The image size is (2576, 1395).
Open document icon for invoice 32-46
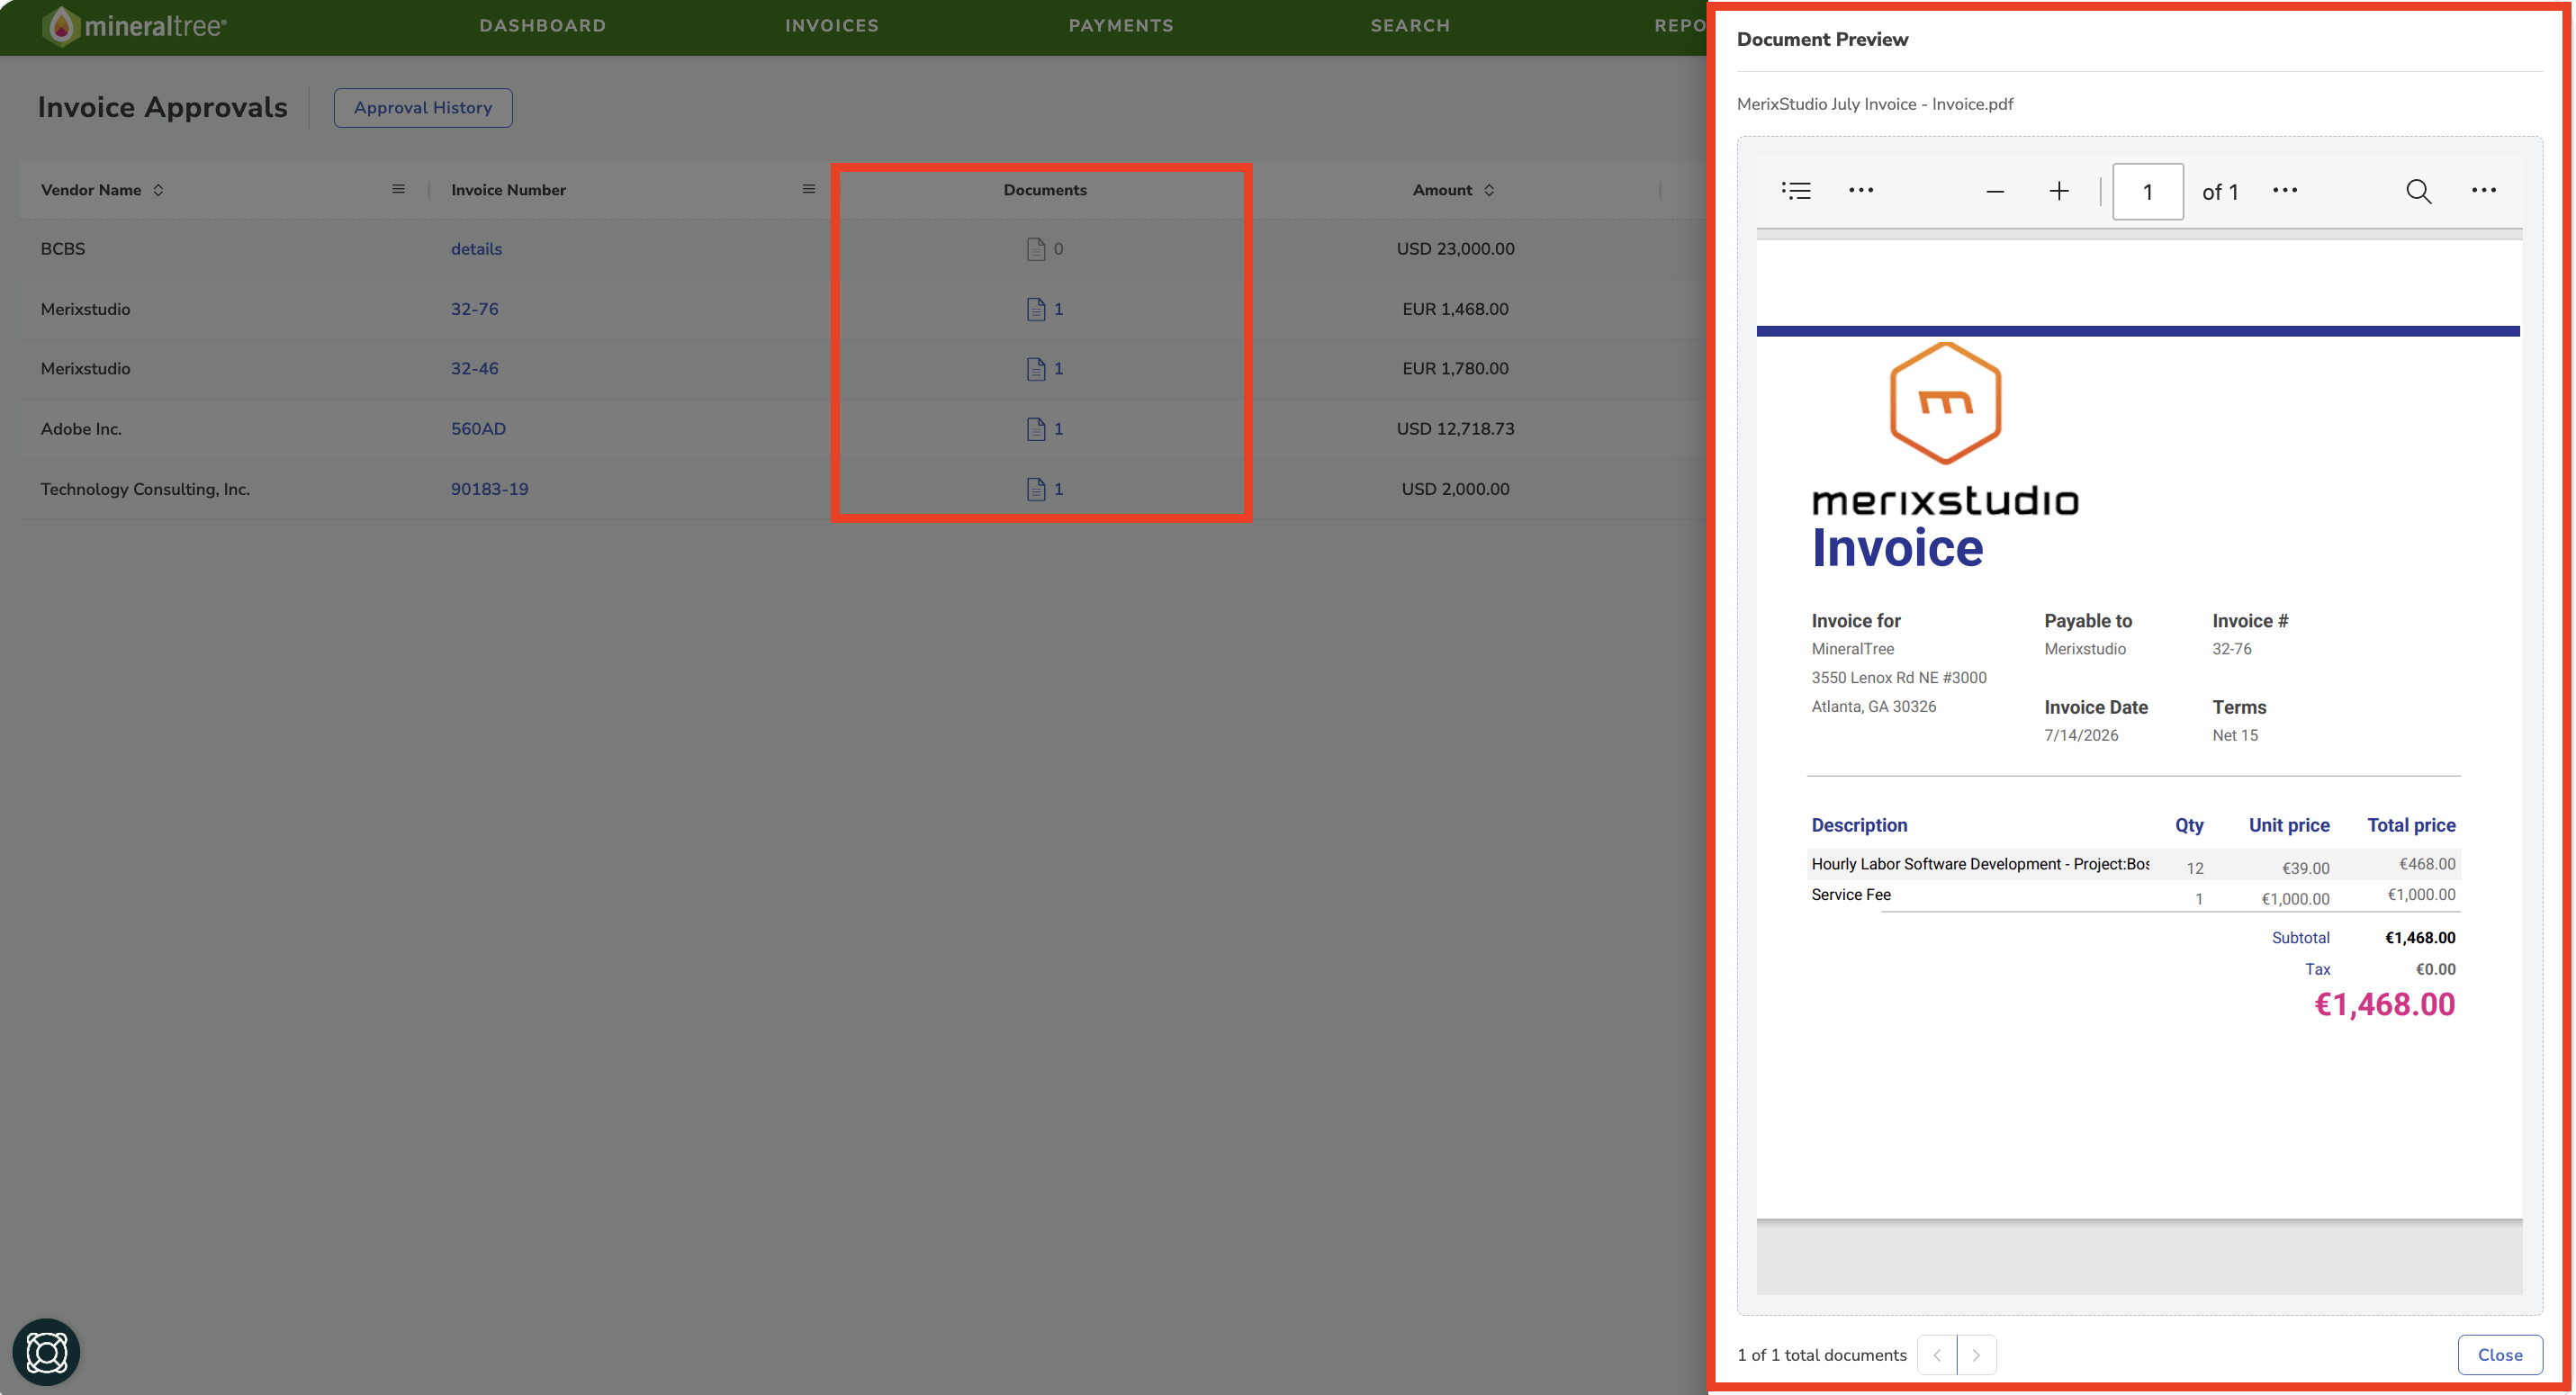click(1036, 369)
